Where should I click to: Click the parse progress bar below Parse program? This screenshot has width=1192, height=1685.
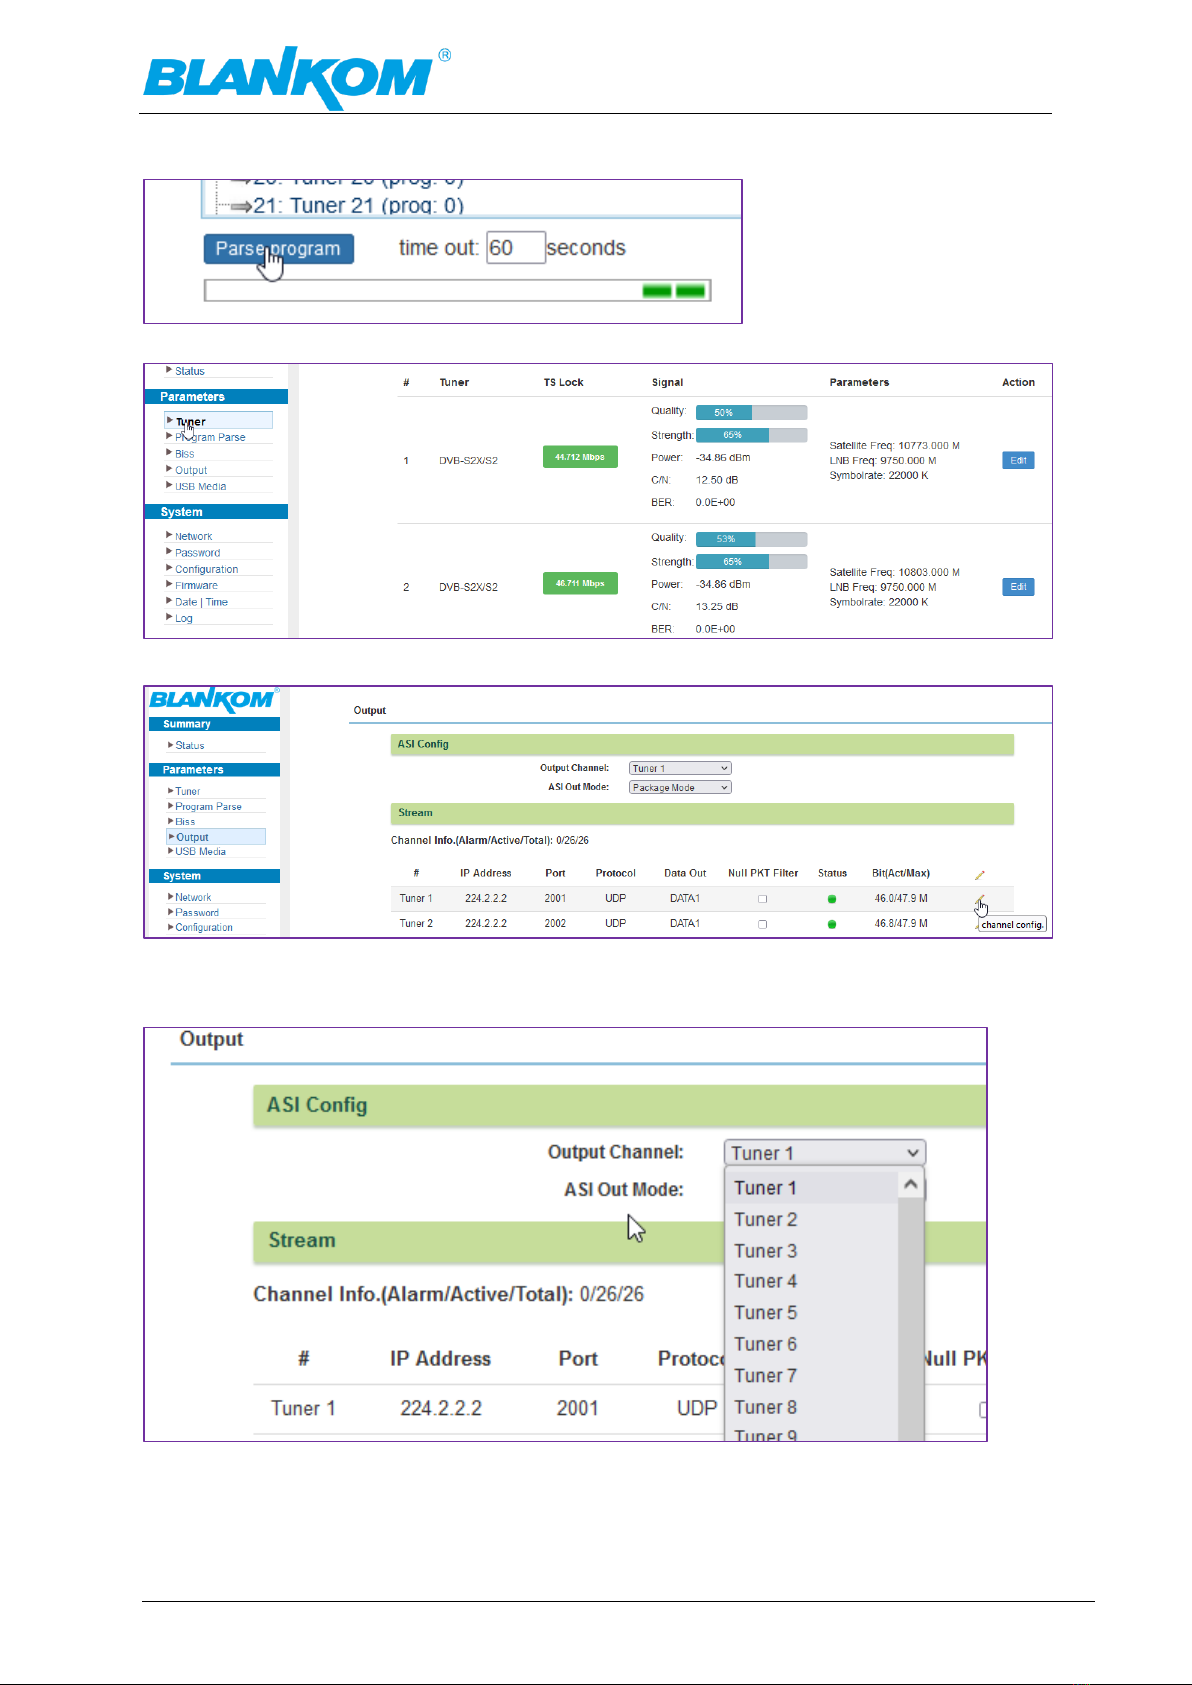pos(457,291)
